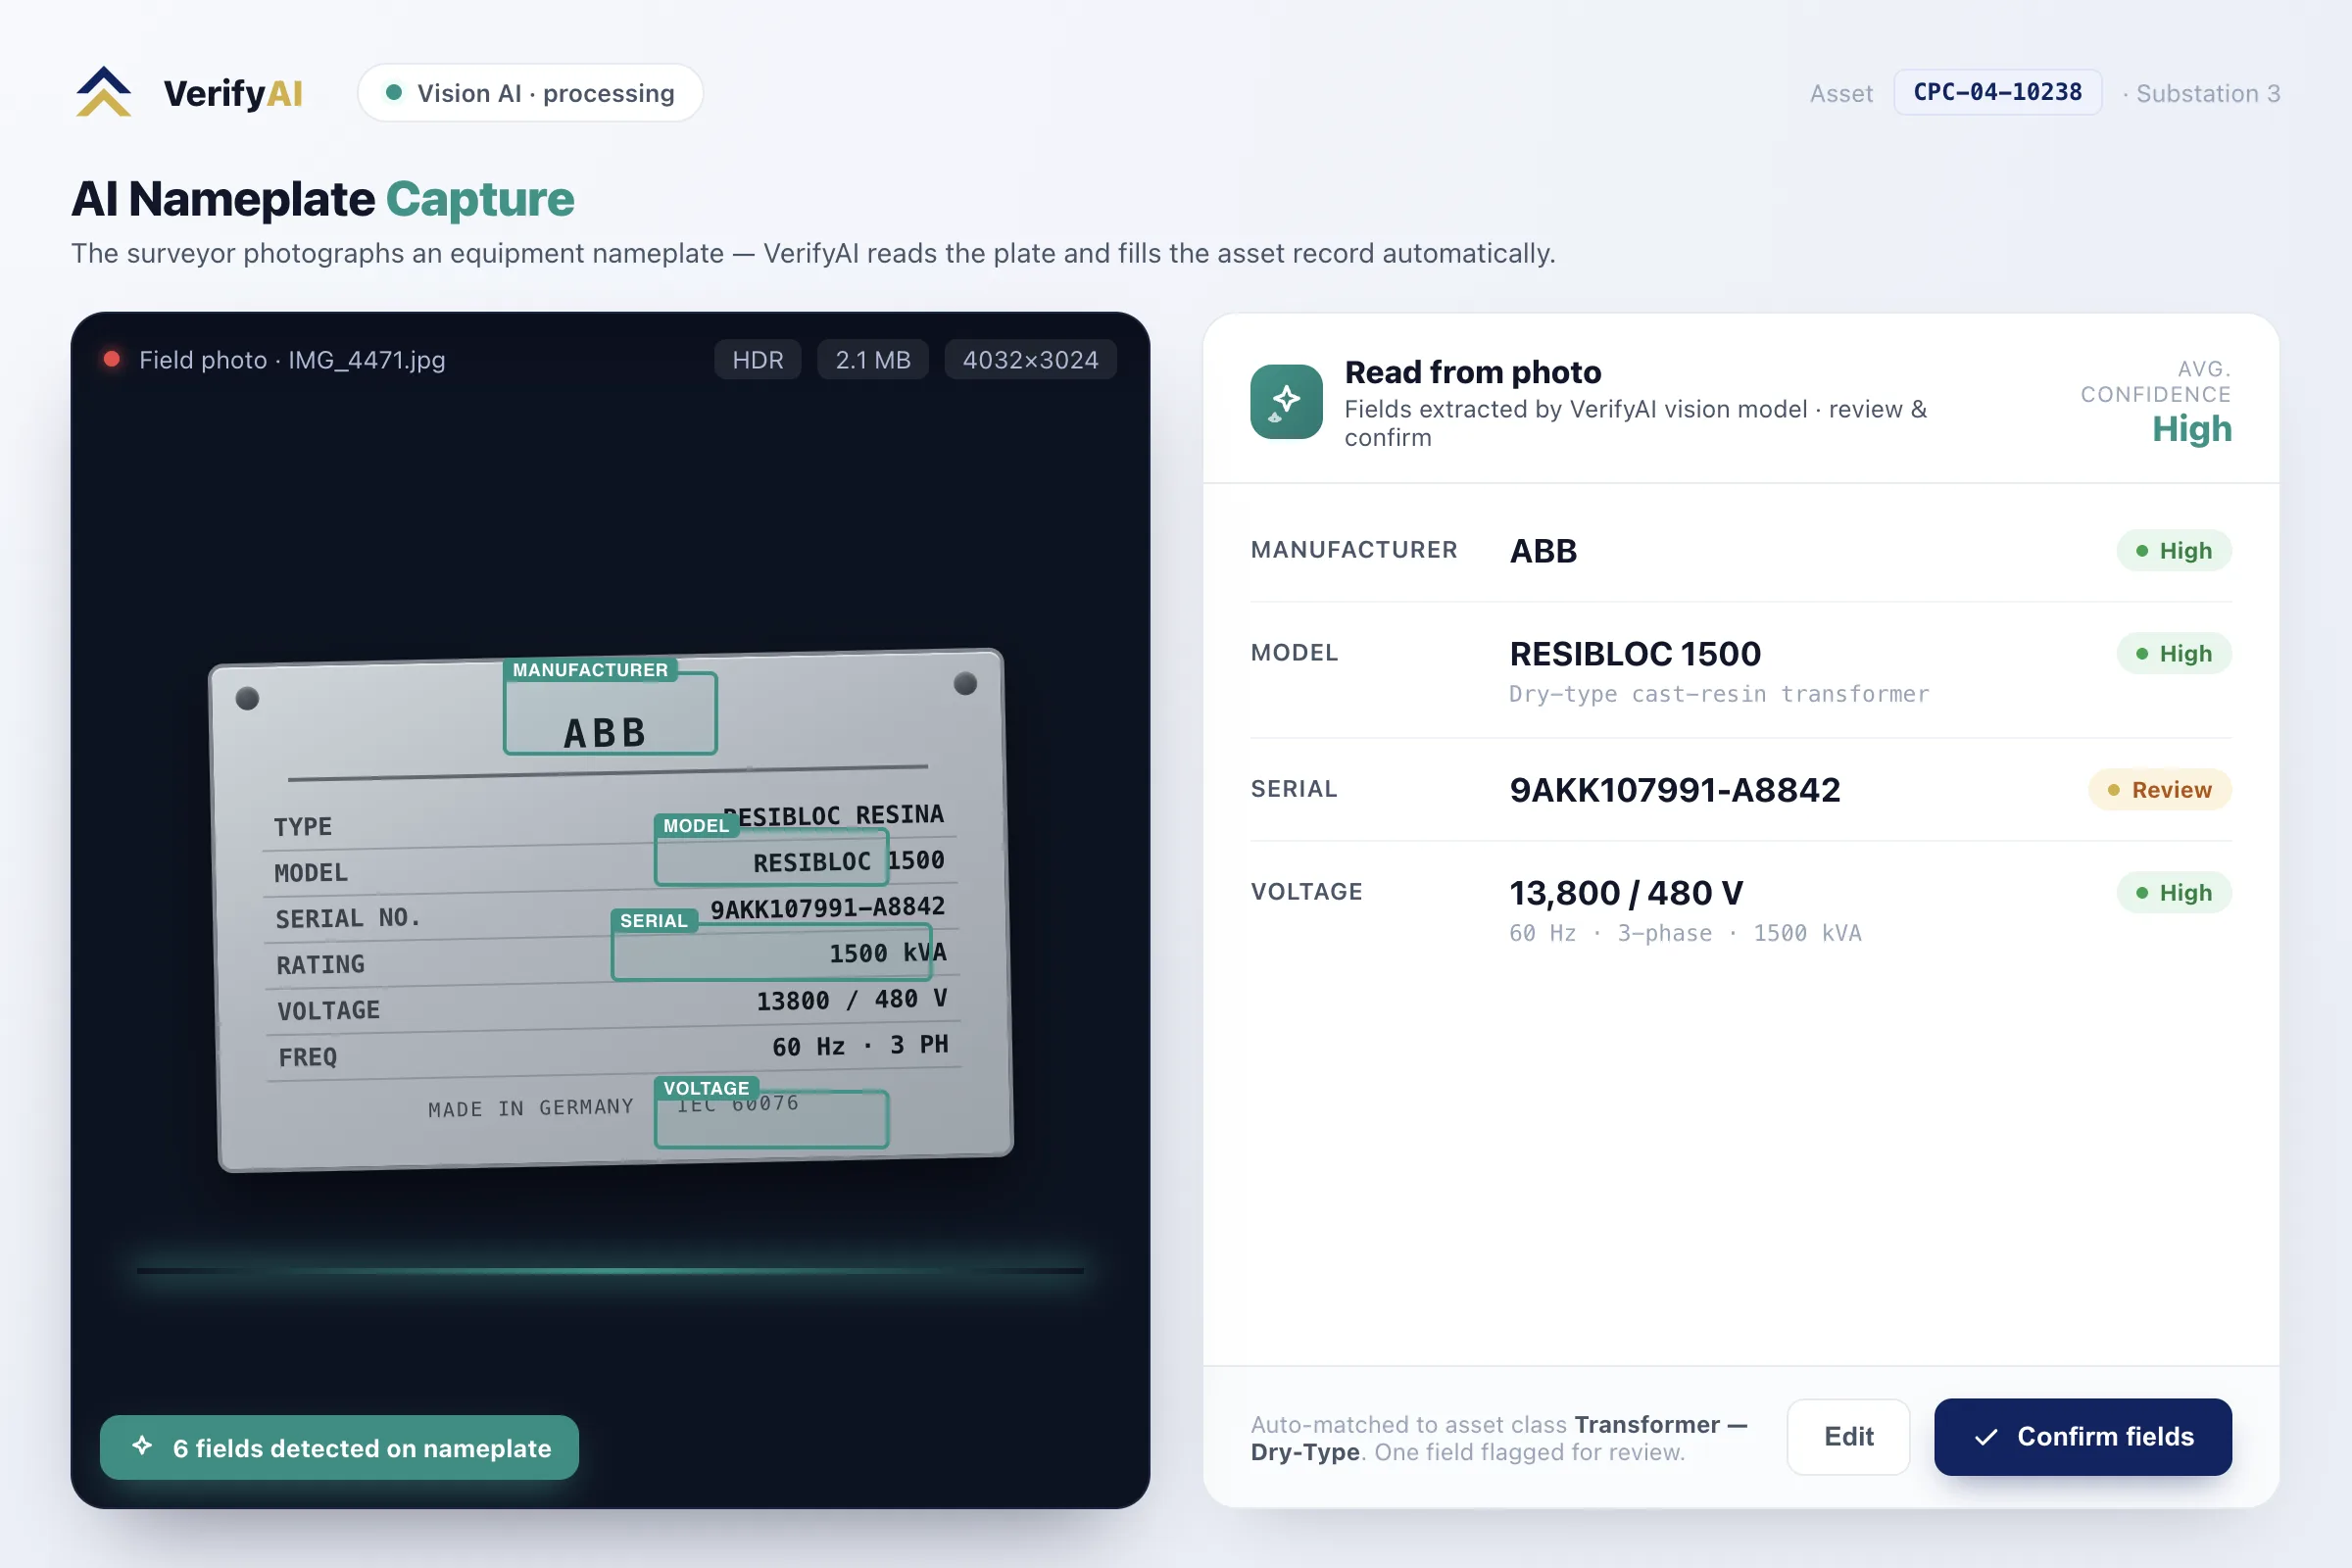This screenshot has width=2352, height=1568.
Task: Click the Review badge on the Serial row
Action: click(x=2160, y=790)
